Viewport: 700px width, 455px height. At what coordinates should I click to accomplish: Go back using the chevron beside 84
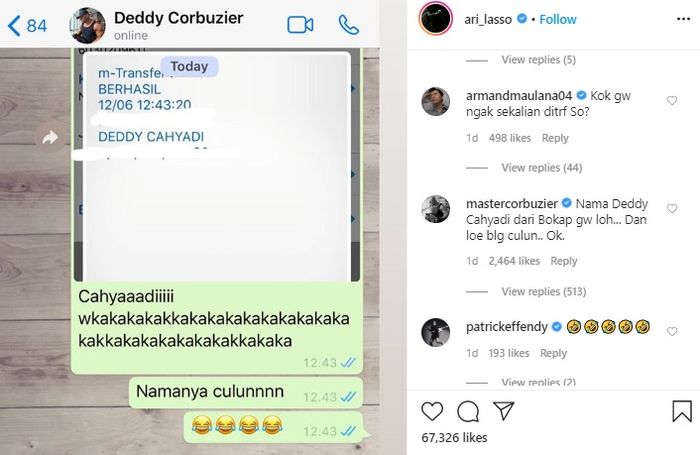click(14, 25)
